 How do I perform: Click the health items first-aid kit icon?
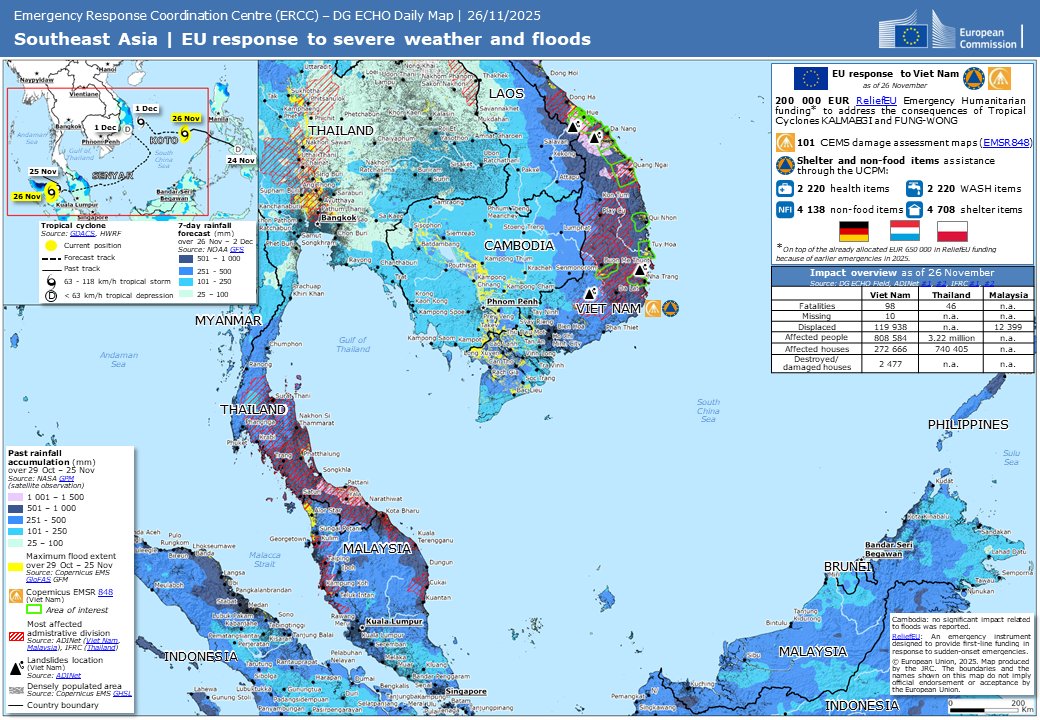(785, 188)
